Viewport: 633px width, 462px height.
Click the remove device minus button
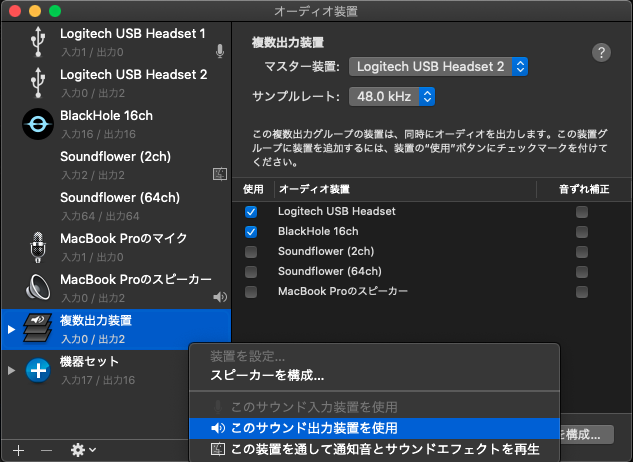click(x=46, y=450)
